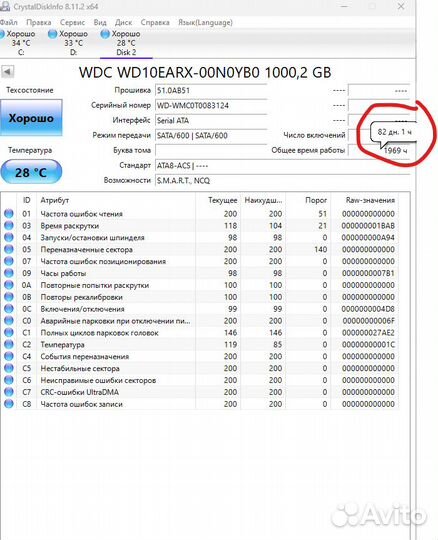Open the Правка menu
This screenshot has height=540, width=438.
point(39,22)
